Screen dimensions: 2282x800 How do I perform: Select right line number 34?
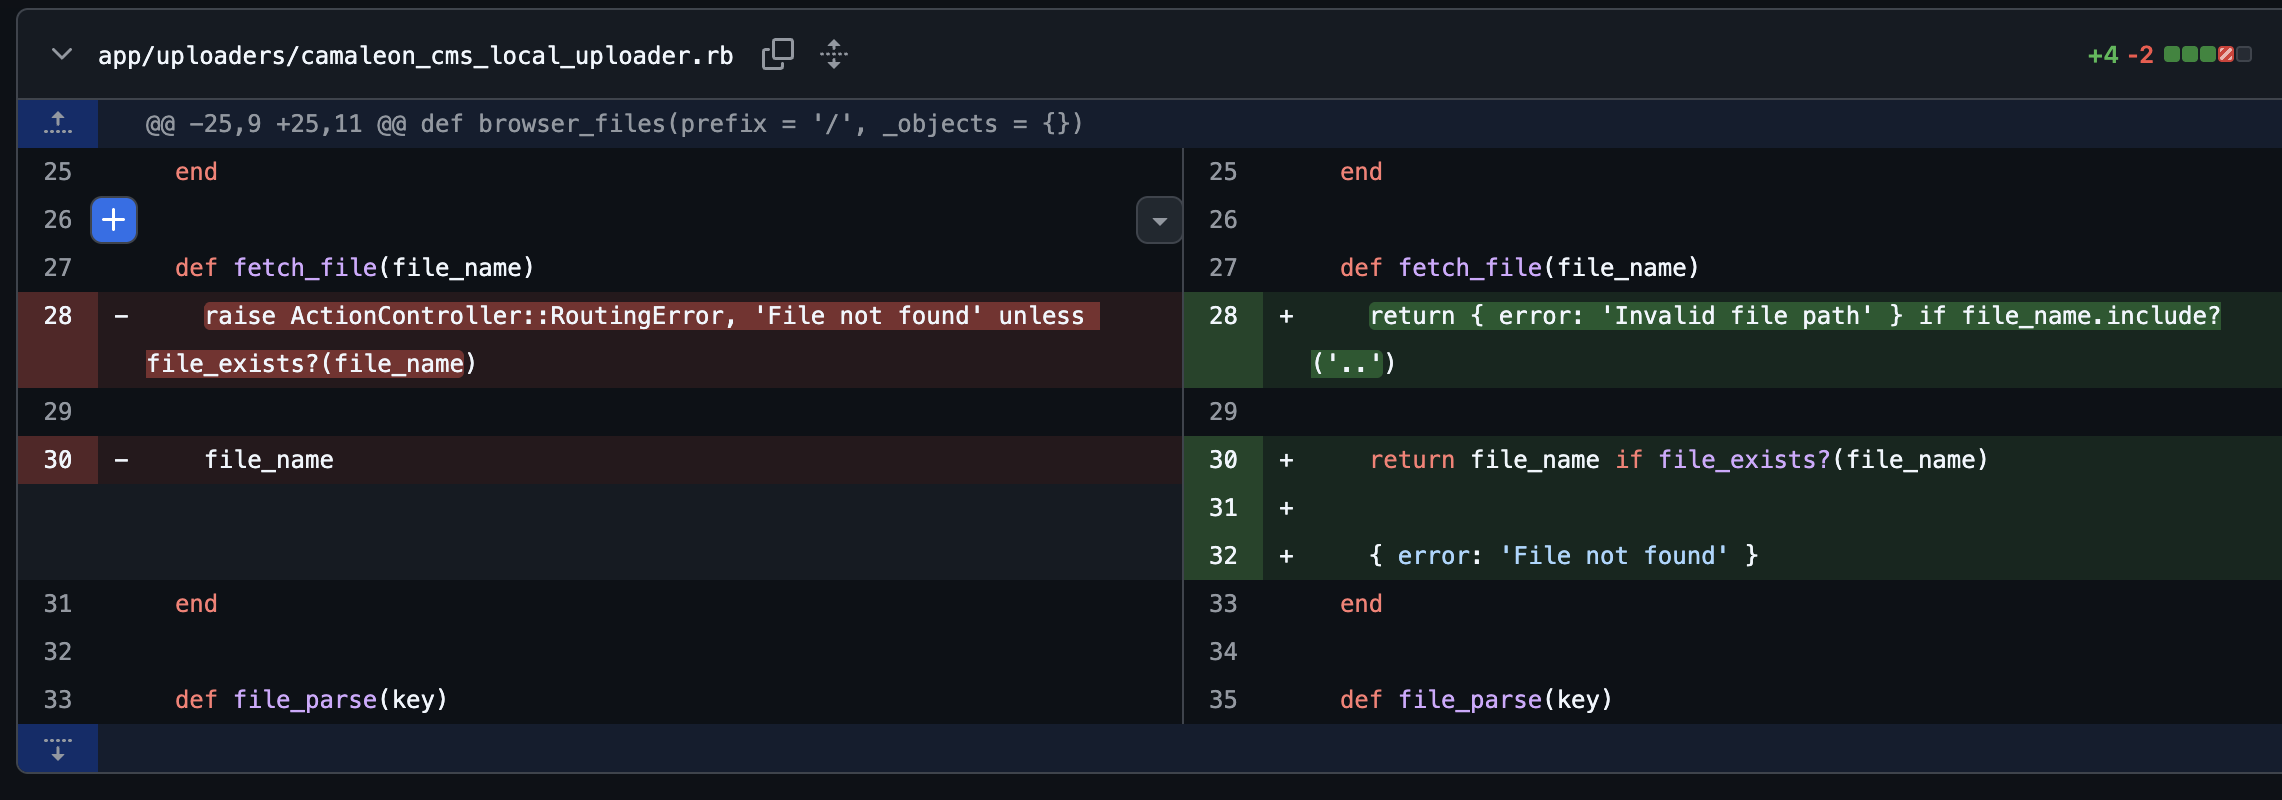1223,652
